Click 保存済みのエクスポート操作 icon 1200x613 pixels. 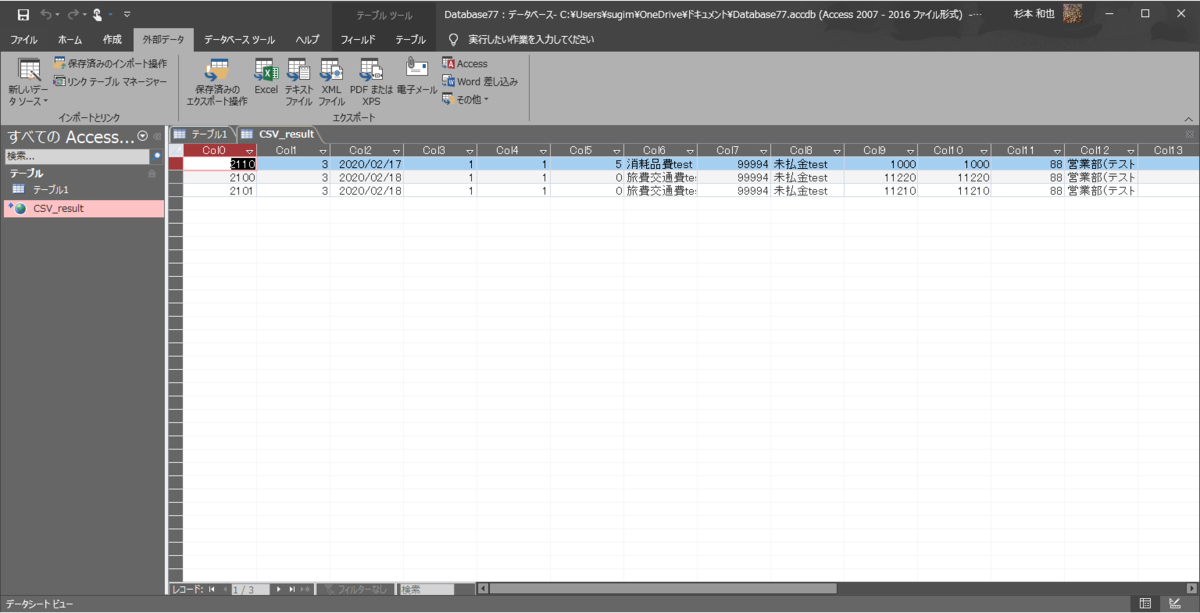coord(216,82)
